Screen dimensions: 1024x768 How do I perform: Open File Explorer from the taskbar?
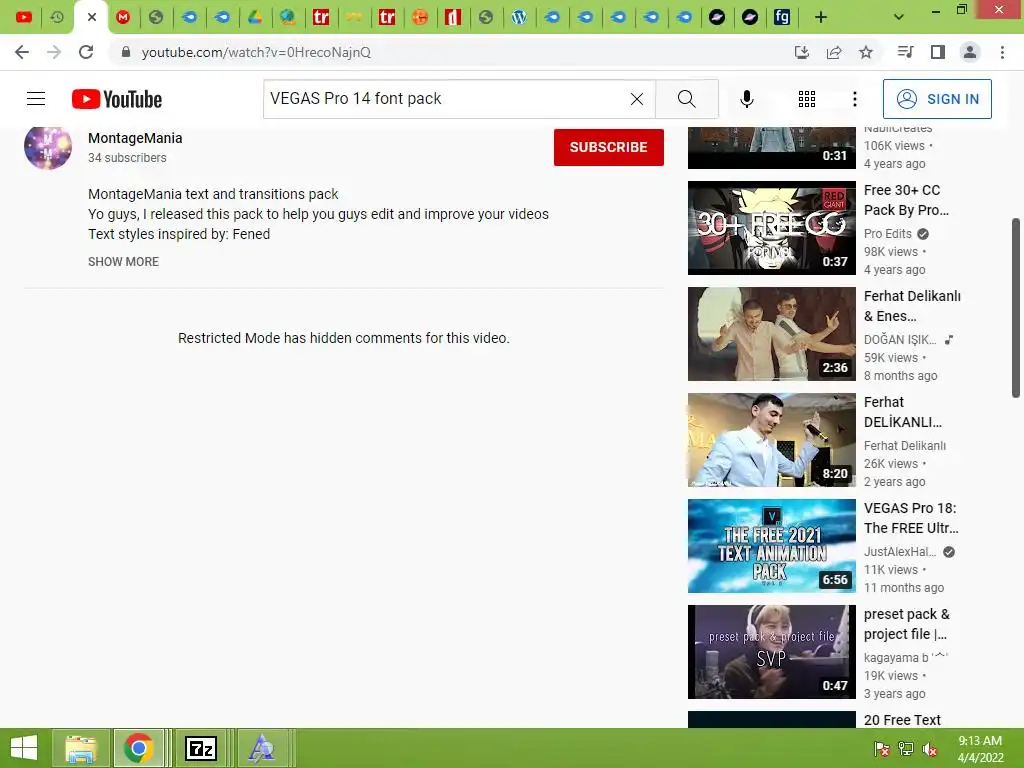click(81, 748)
